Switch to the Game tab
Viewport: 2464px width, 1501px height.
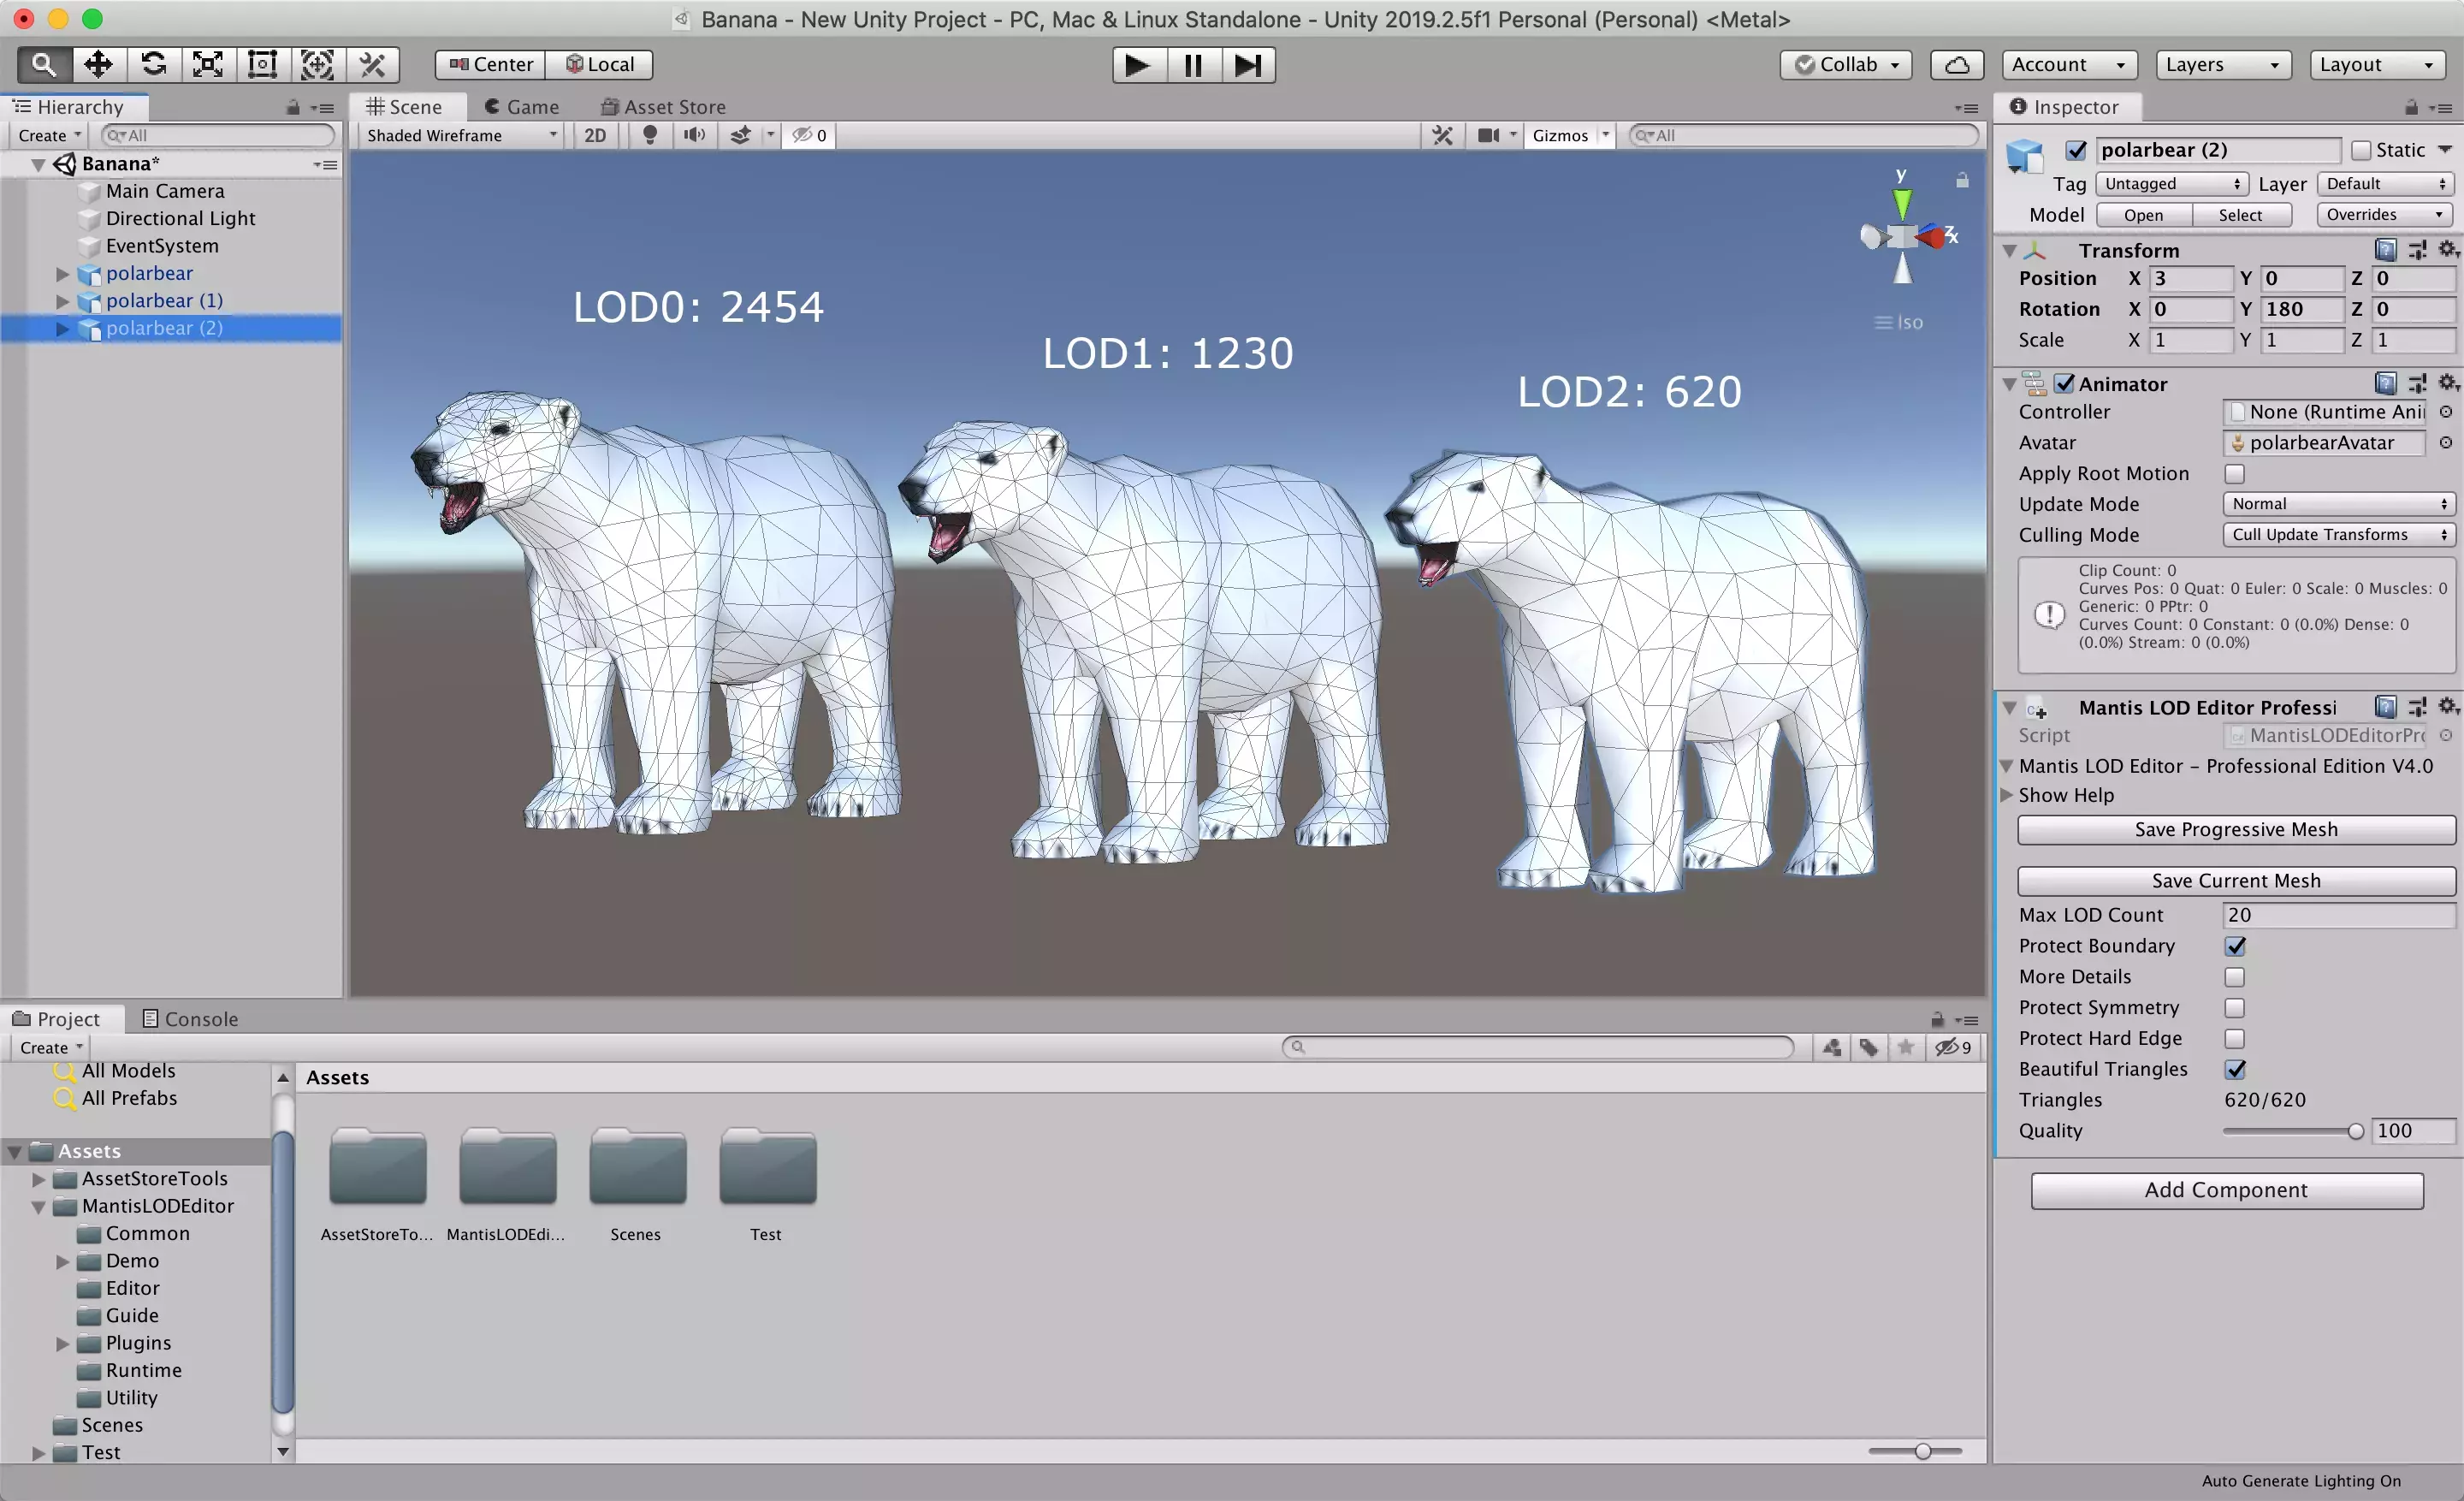(x=521, y=107)
